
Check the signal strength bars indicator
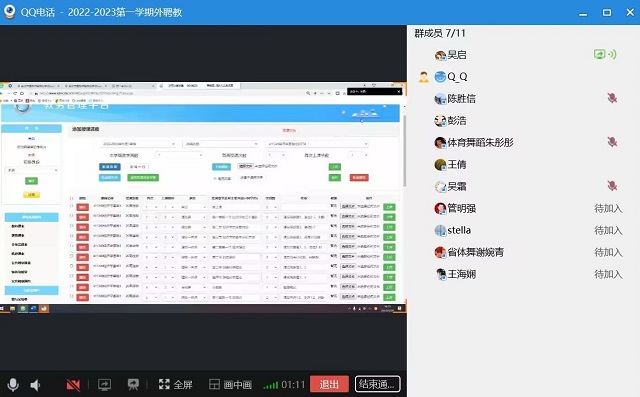[x=271, y=385]
